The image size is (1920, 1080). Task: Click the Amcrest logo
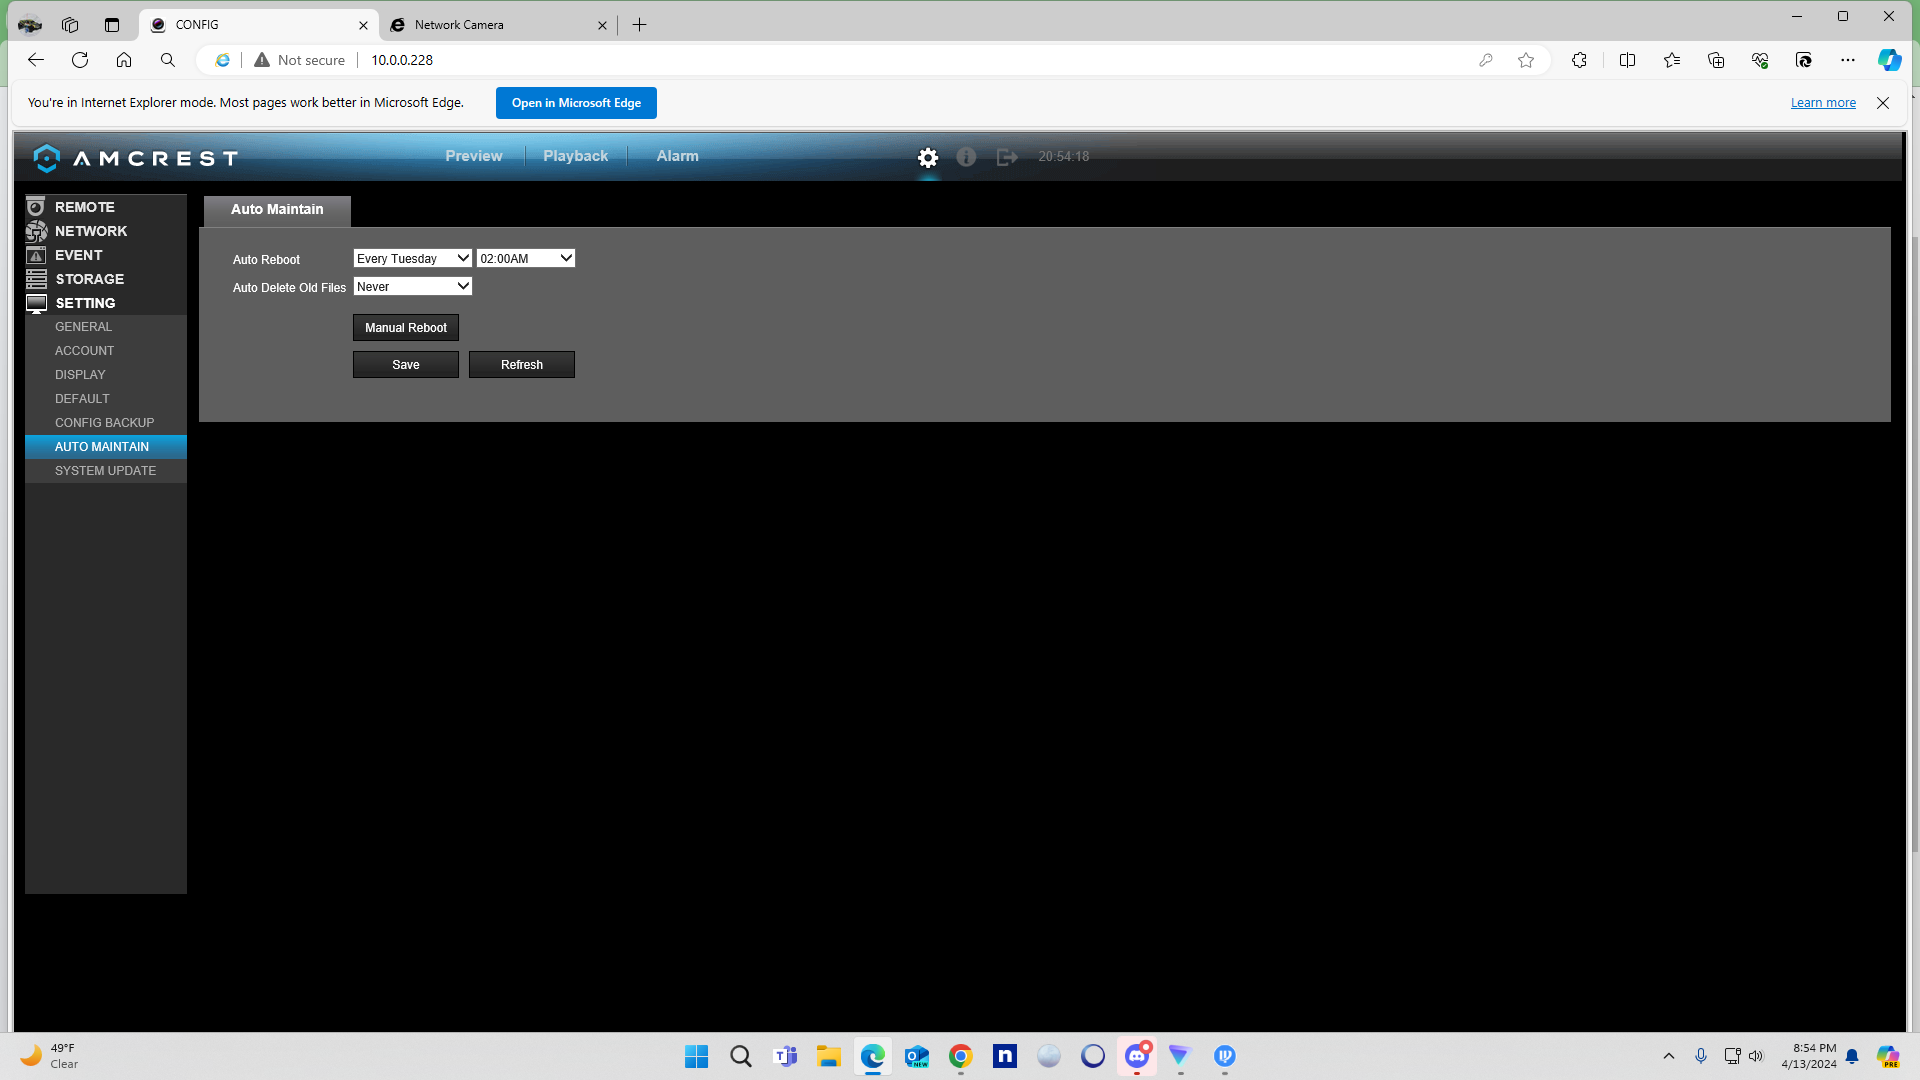coord(135,158)
